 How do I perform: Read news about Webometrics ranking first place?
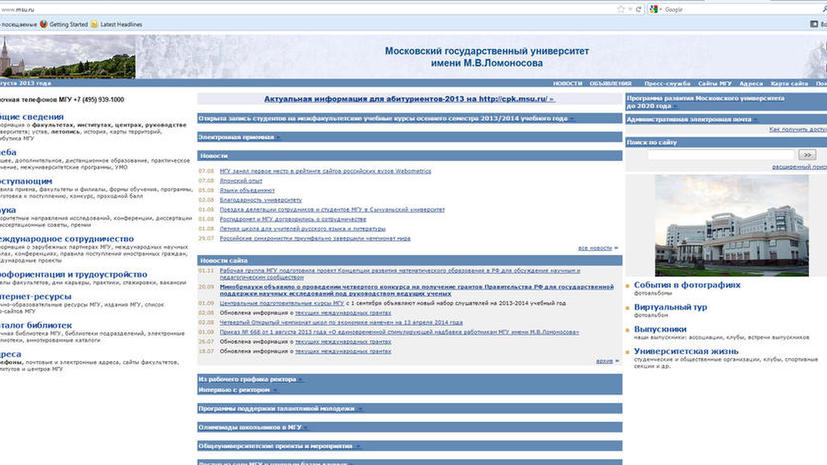pyautogui.click(x=325, y=171)
